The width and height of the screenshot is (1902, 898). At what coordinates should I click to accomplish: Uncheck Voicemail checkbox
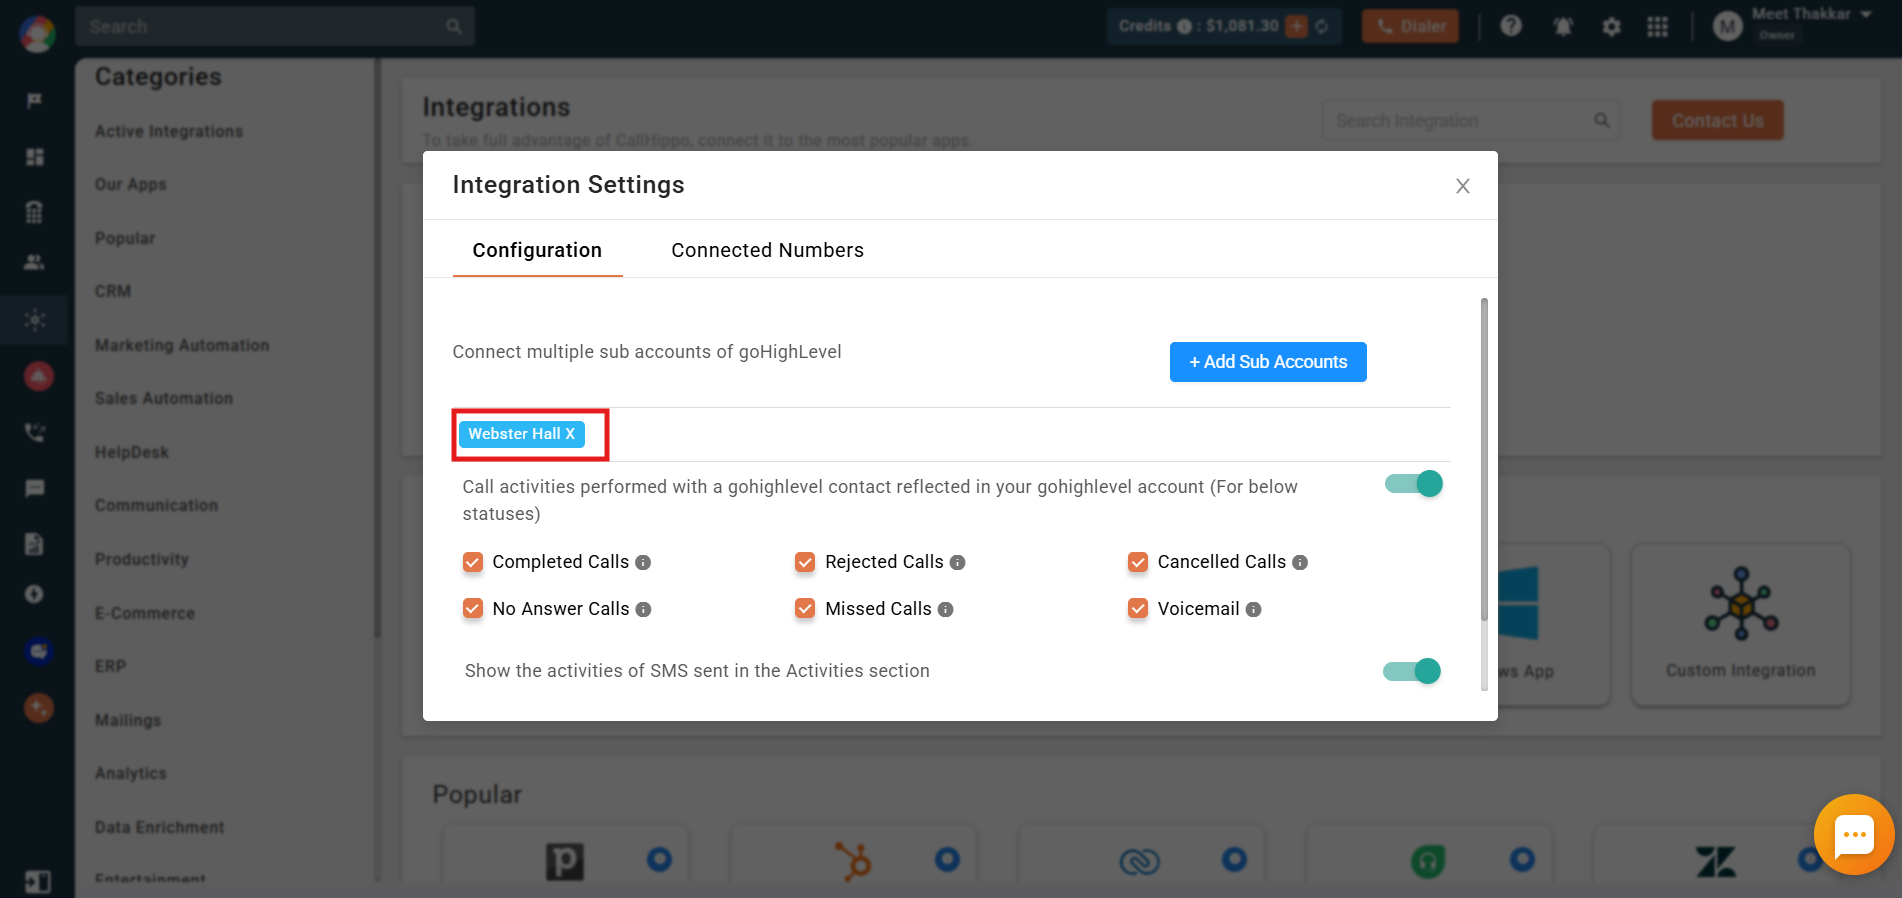pyautogui.click(x=1138, y=608)
